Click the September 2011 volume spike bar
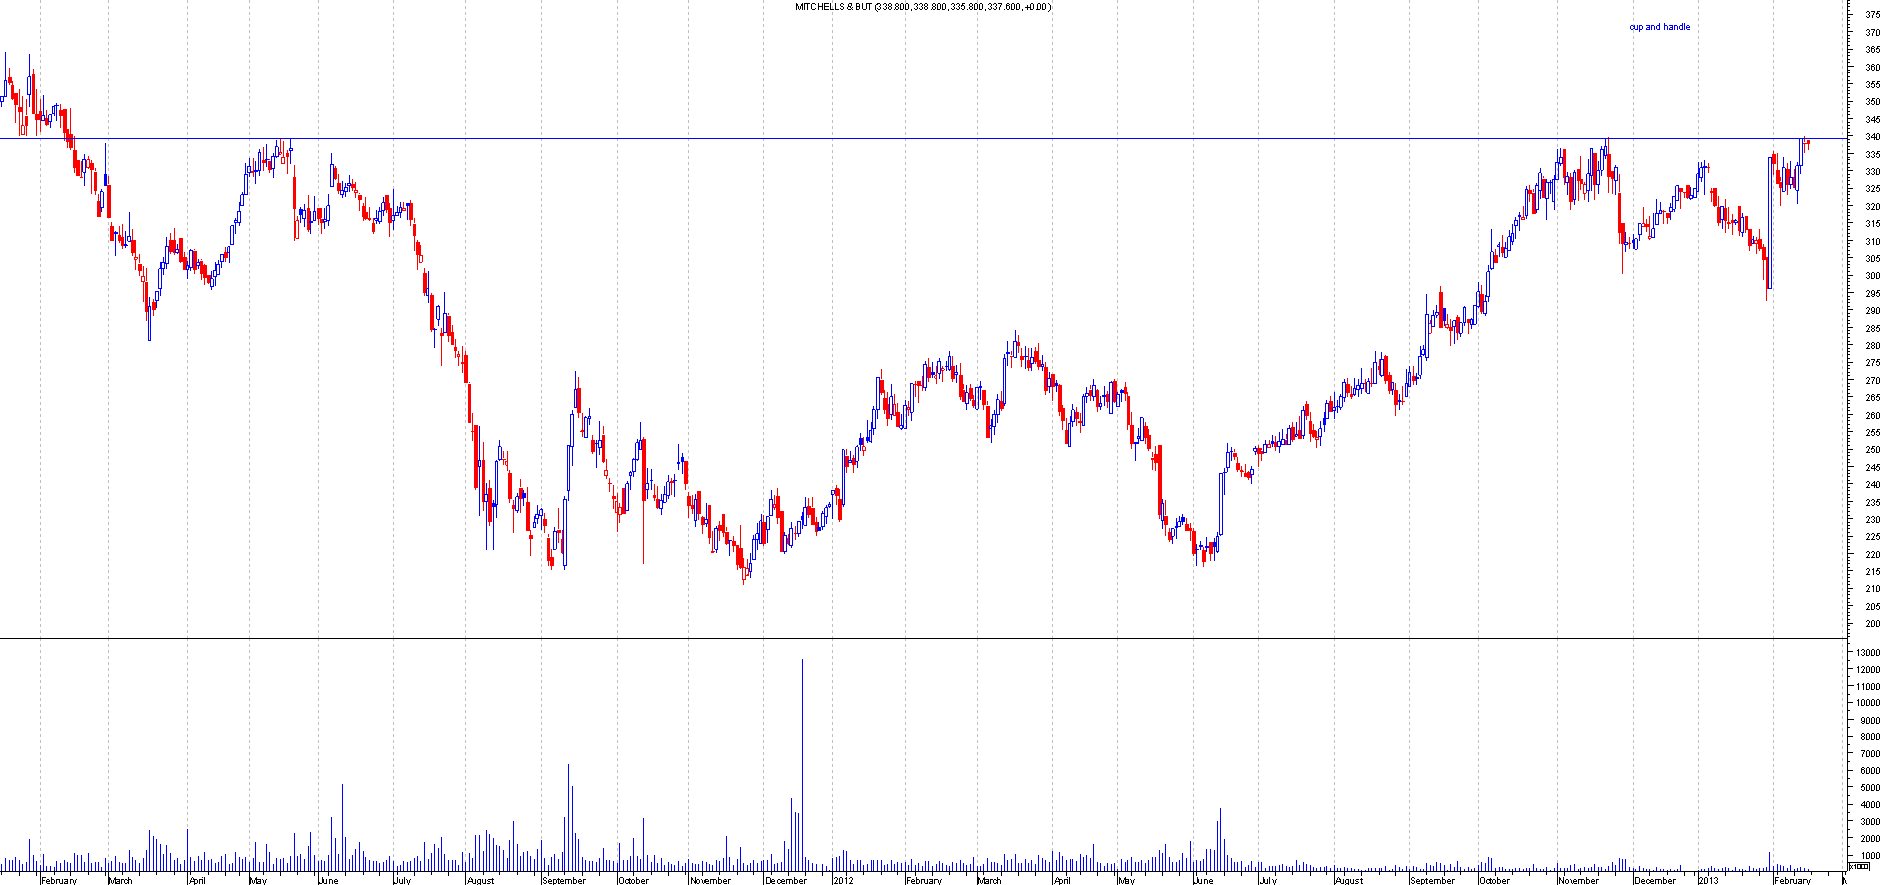Image resolution: width=1883 pixels, height=885 pixels. pos(568,815)
